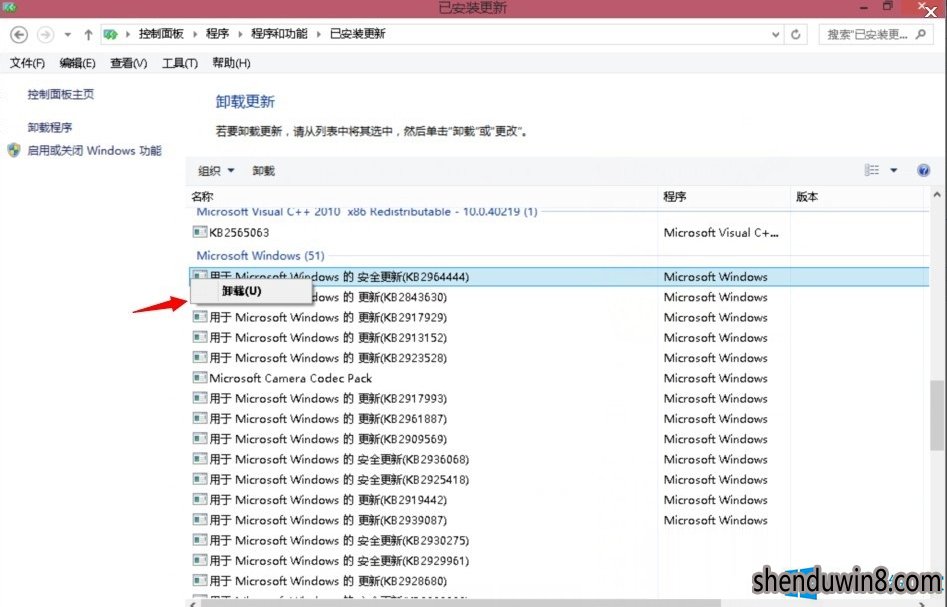Screen dimensions: 947x607
Task: Open the 帮助(H) menu
Action: click(231, 63)
